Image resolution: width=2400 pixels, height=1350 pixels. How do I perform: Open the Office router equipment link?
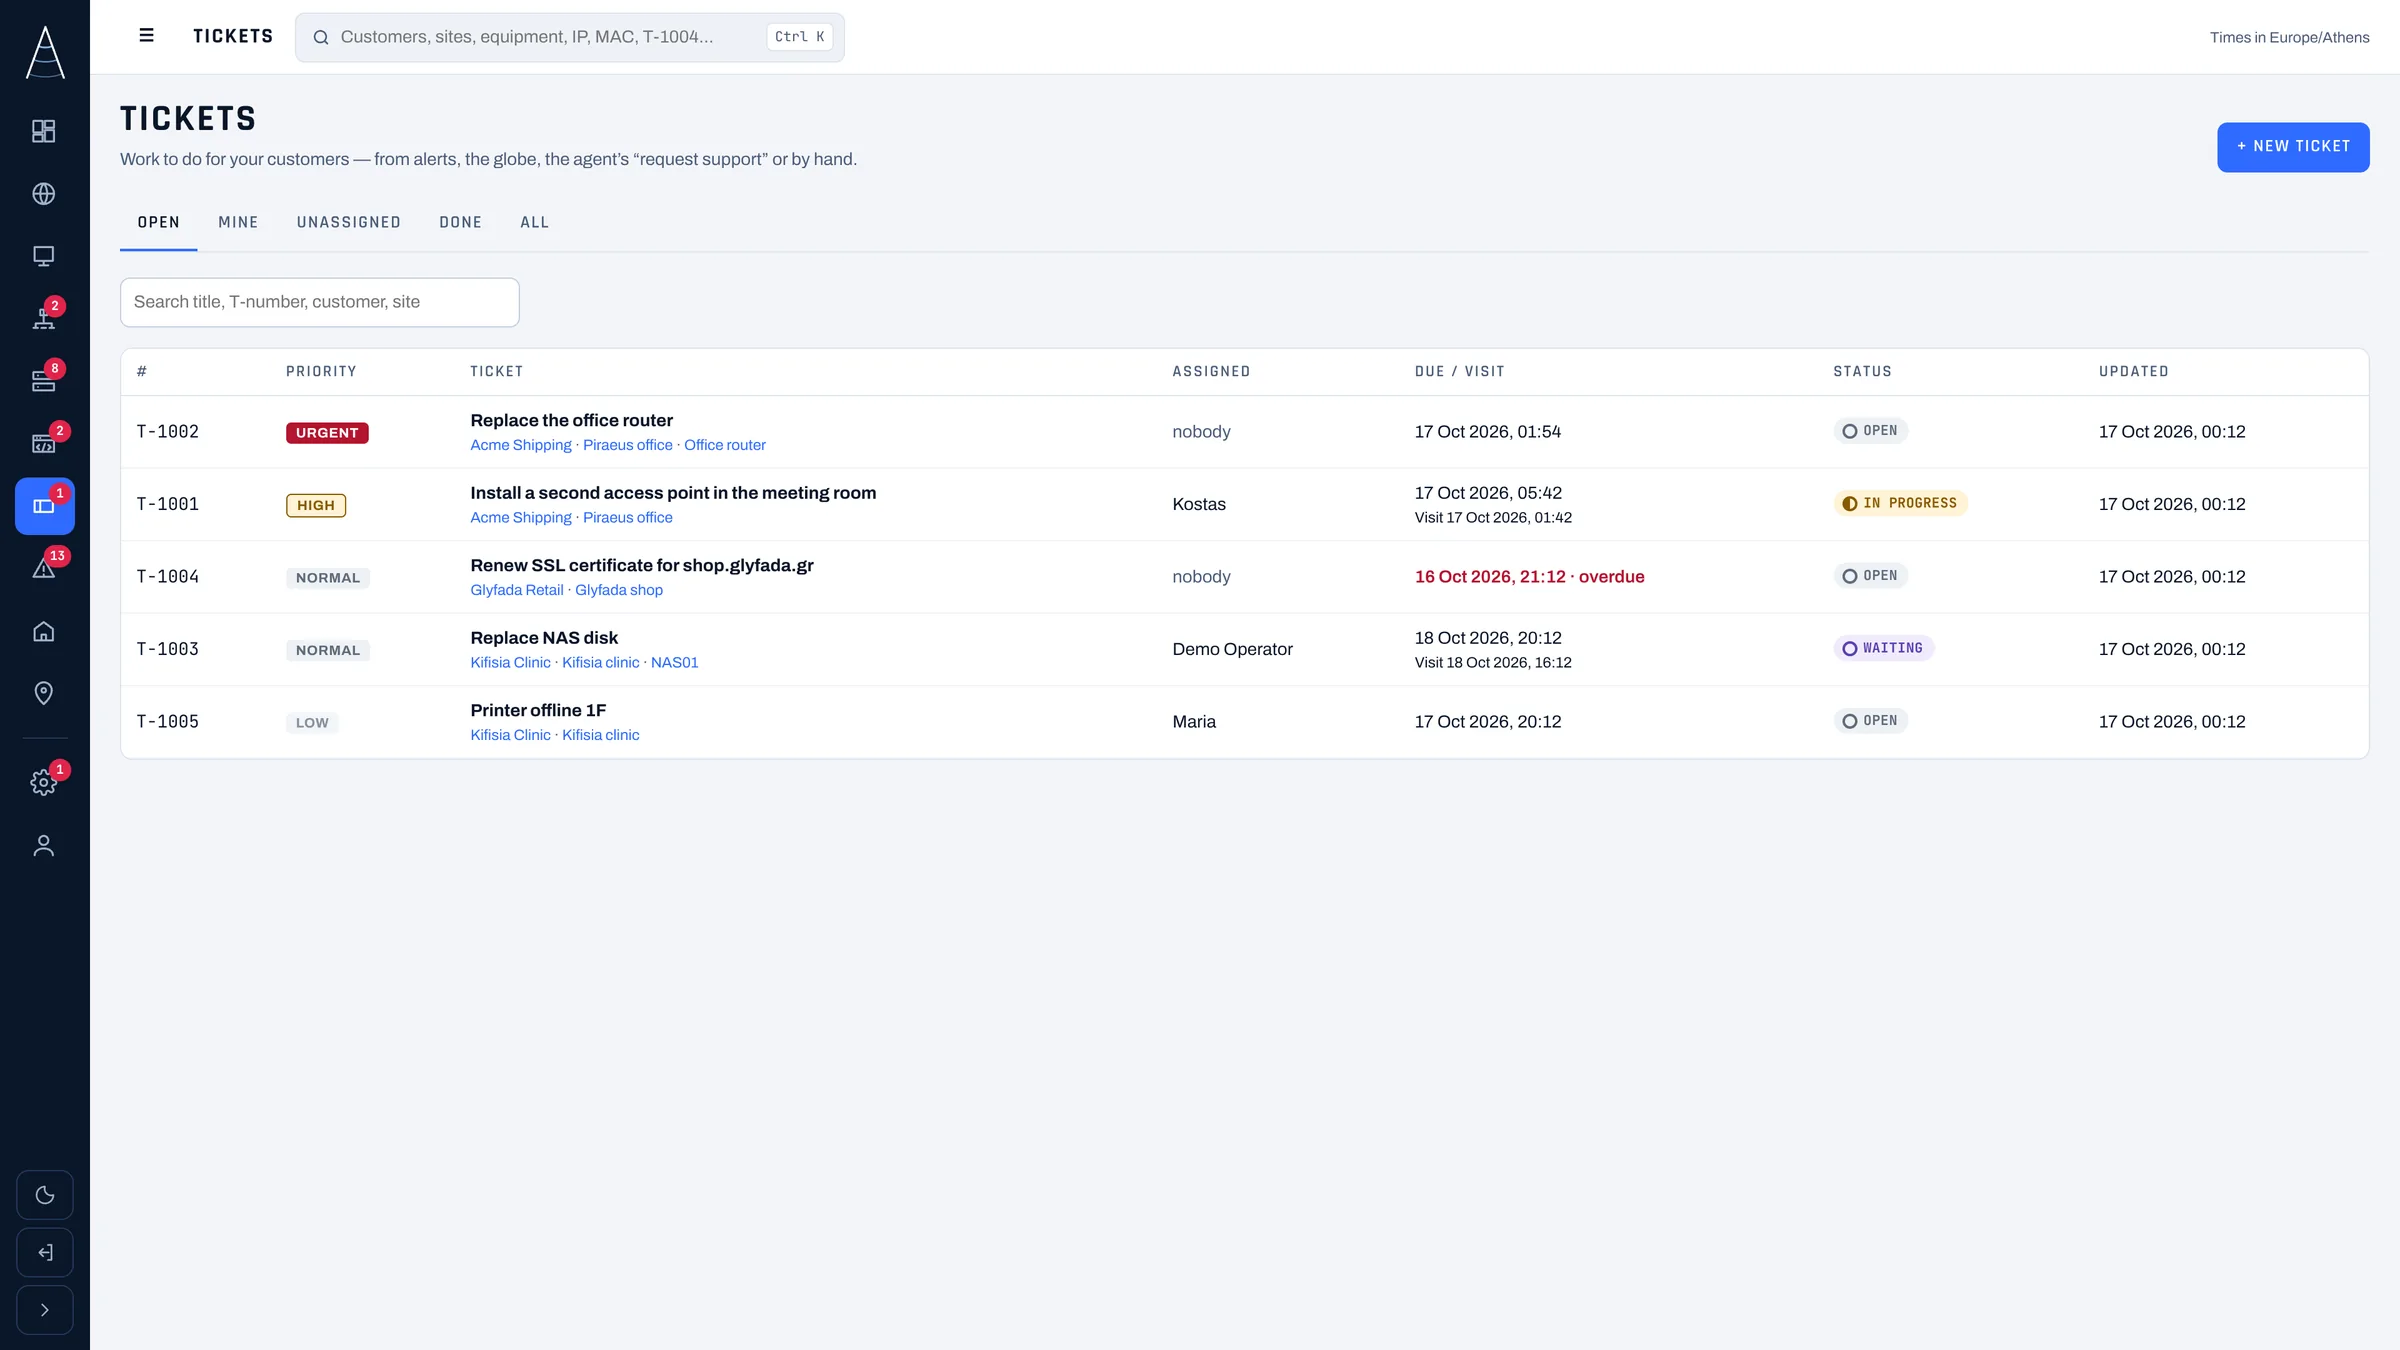click(725, 445)
